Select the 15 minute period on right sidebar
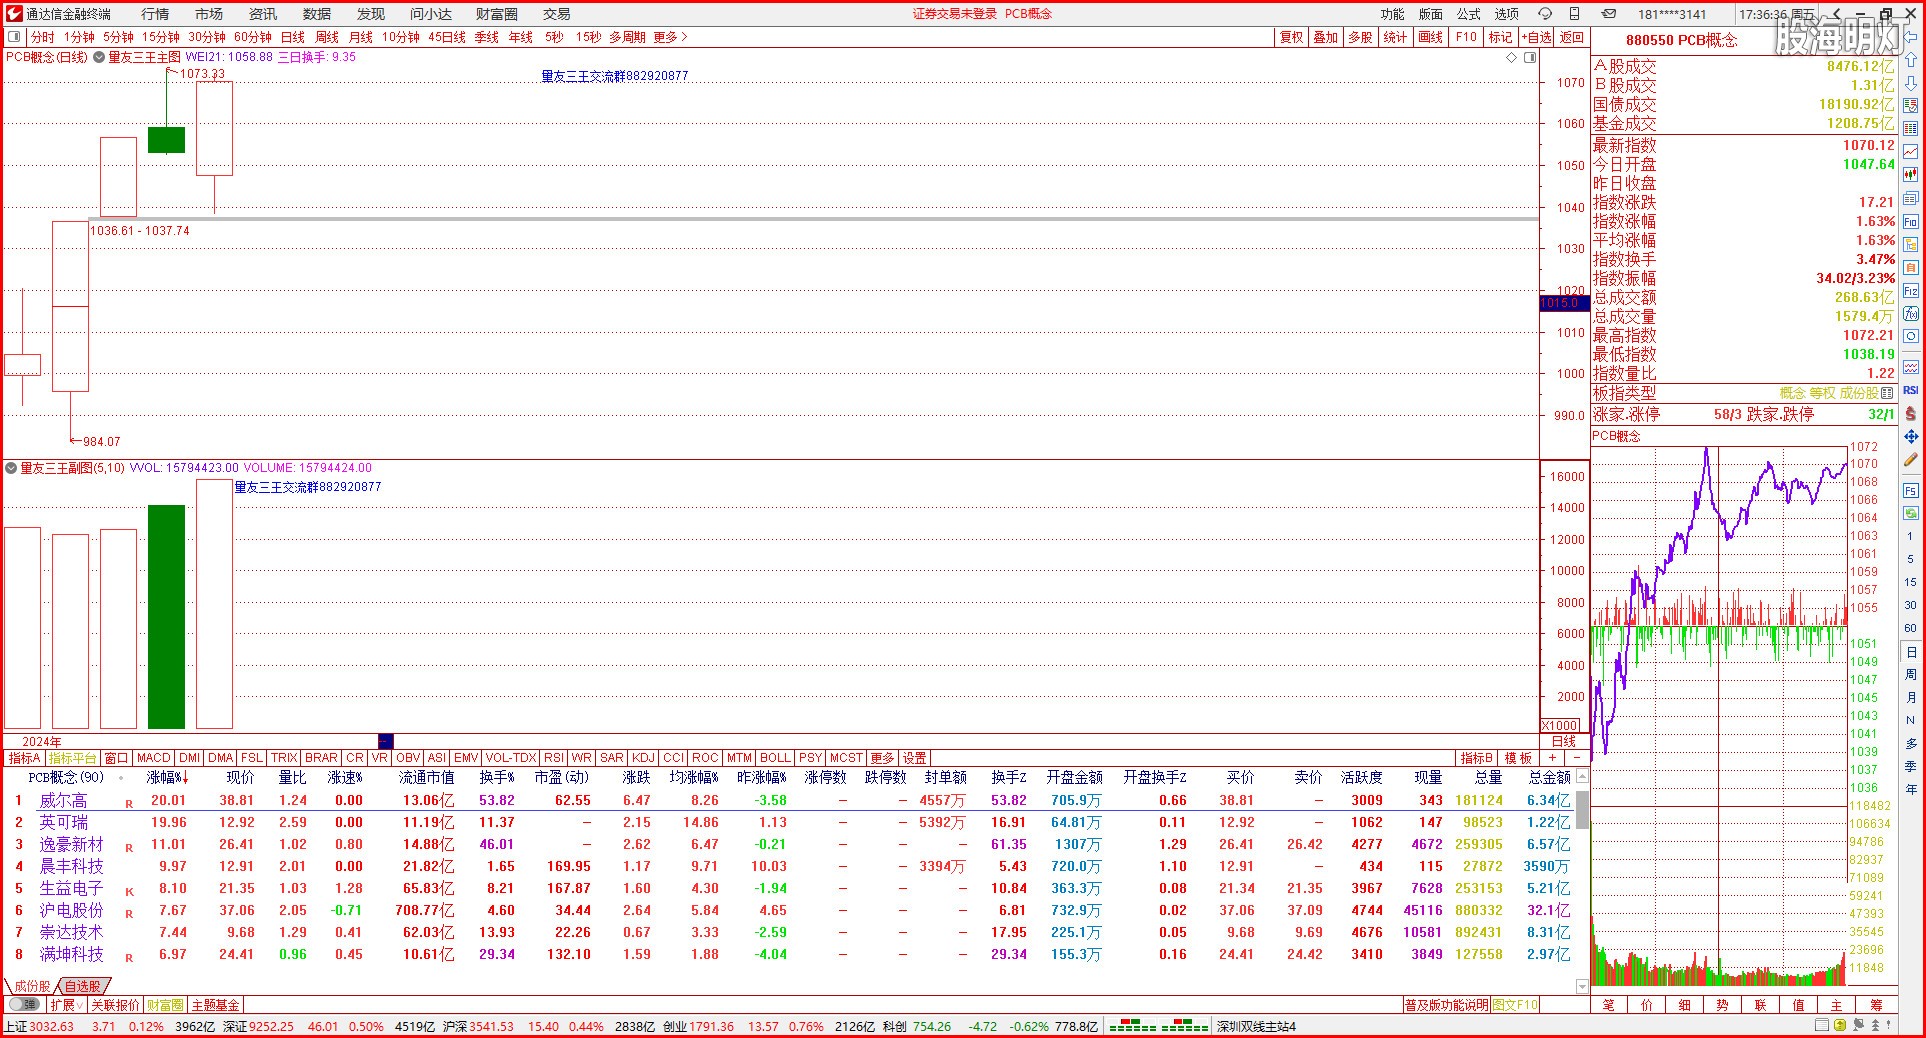Screen dimensions: 1926x1038 click(1911, 582)
